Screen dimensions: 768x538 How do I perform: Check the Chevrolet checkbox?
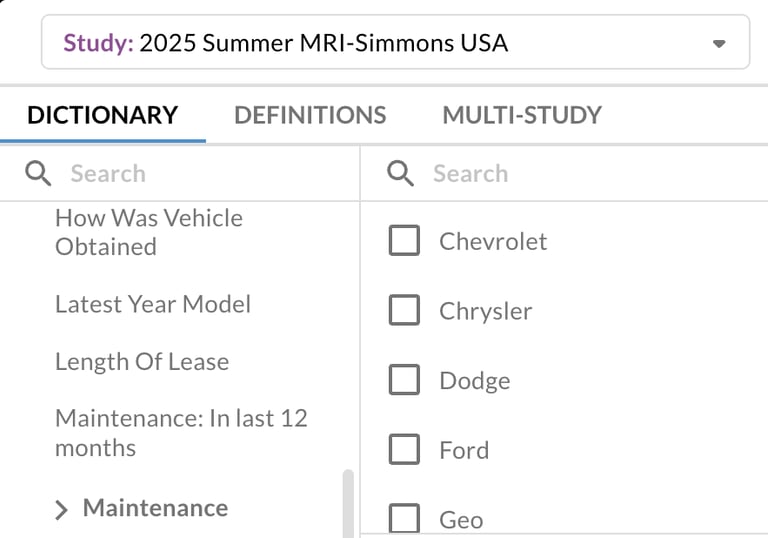404,241
